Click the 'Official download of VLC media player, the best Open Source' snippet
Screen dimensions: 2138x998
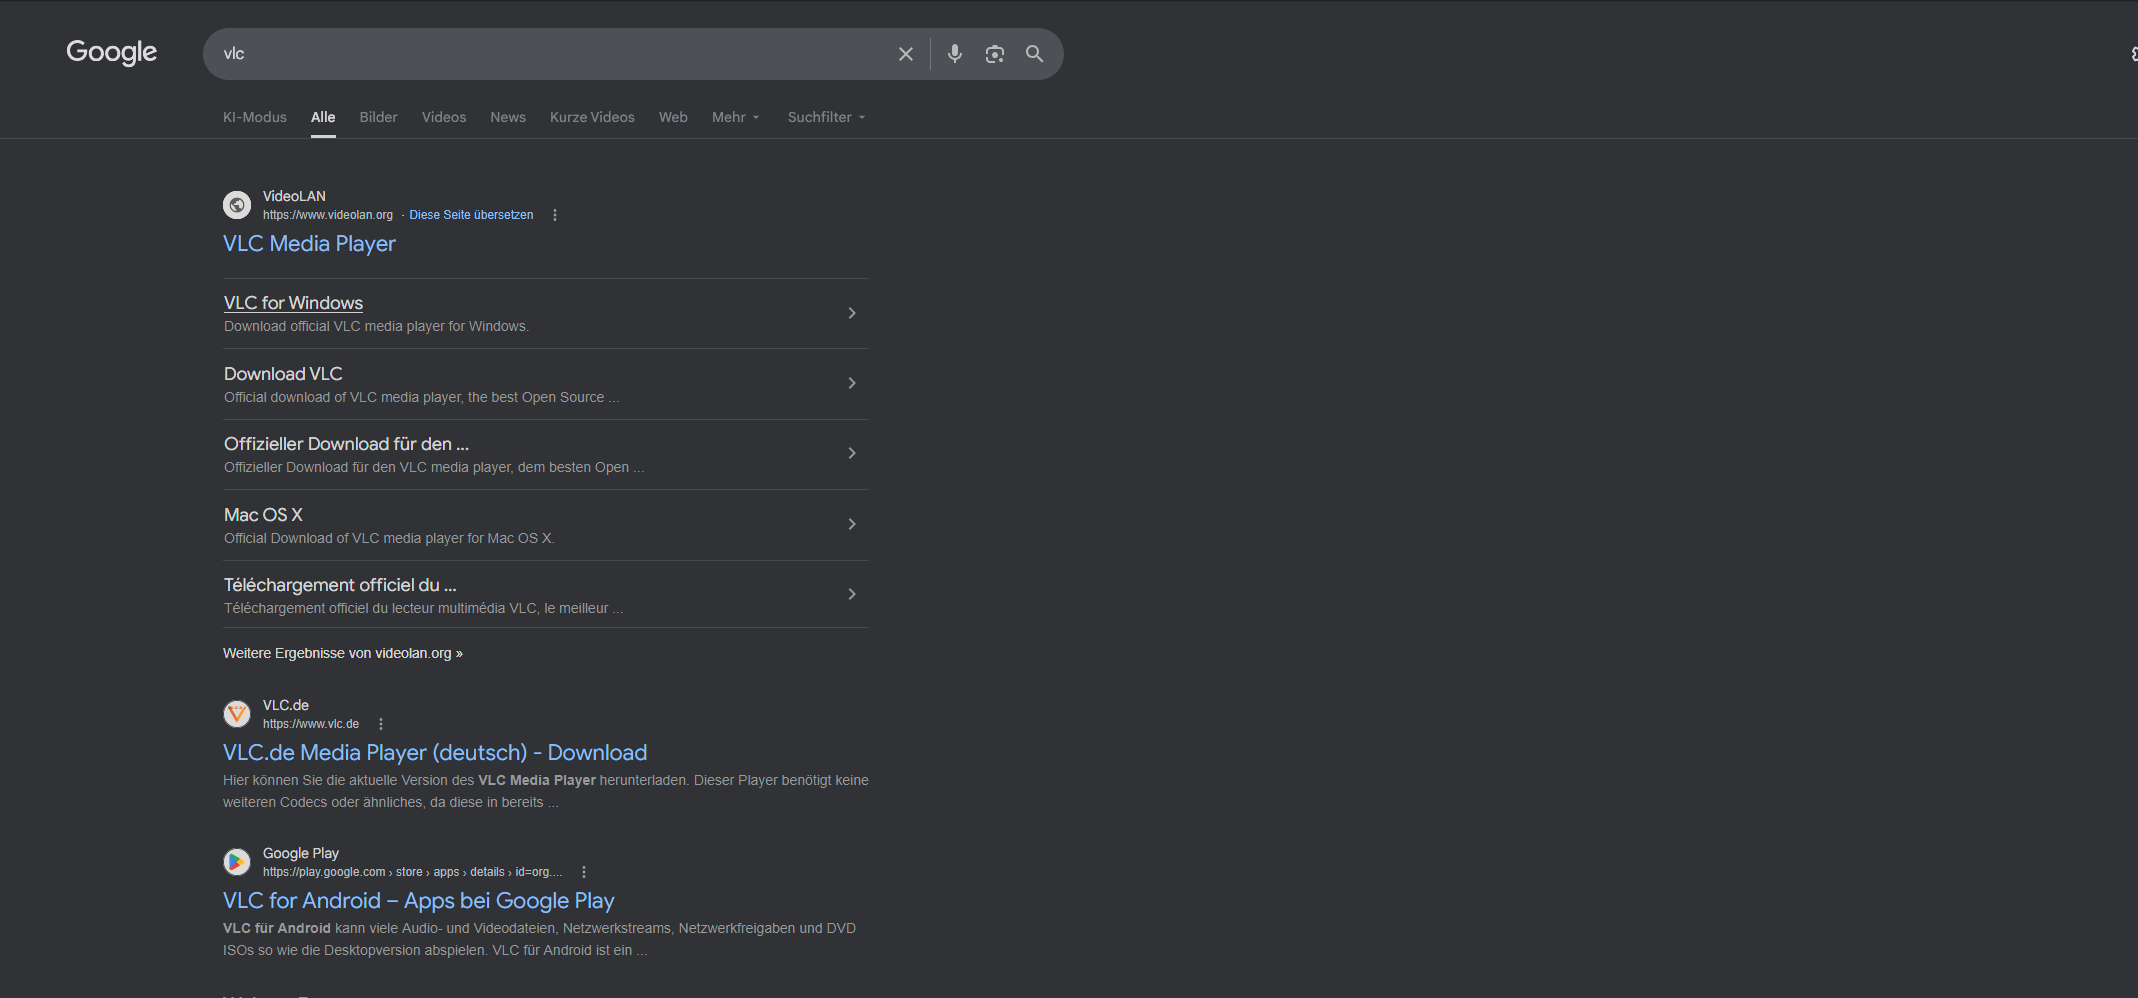[x=421, y=398]
